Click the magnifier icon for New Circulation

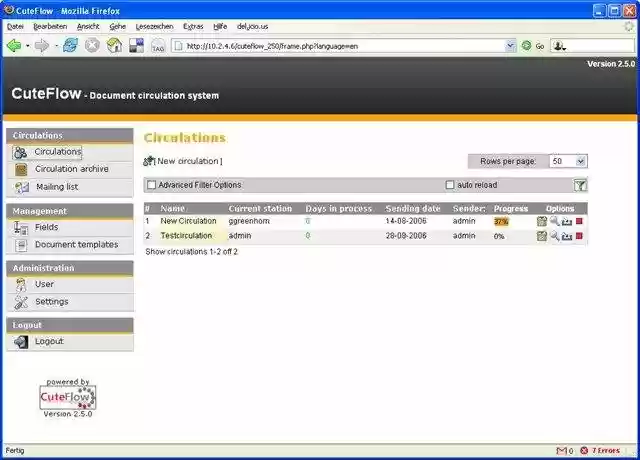[x=554, y=221]
